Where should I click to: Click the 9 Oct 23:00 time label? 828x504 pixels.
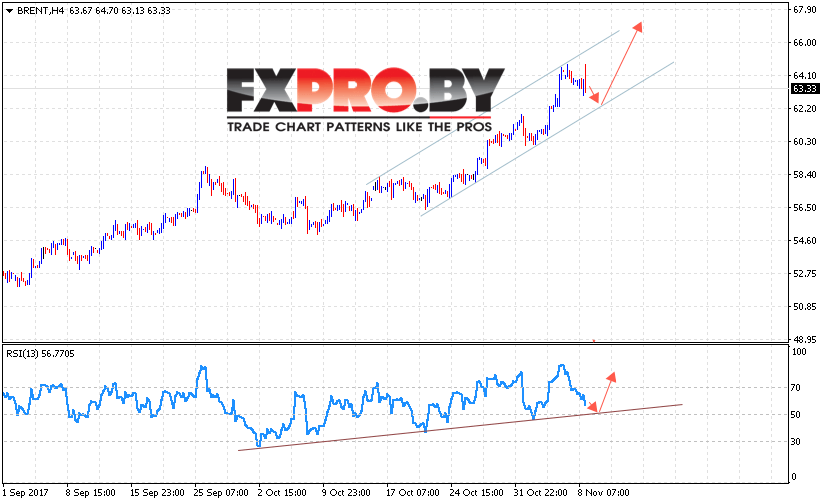[x=346, y=493]
